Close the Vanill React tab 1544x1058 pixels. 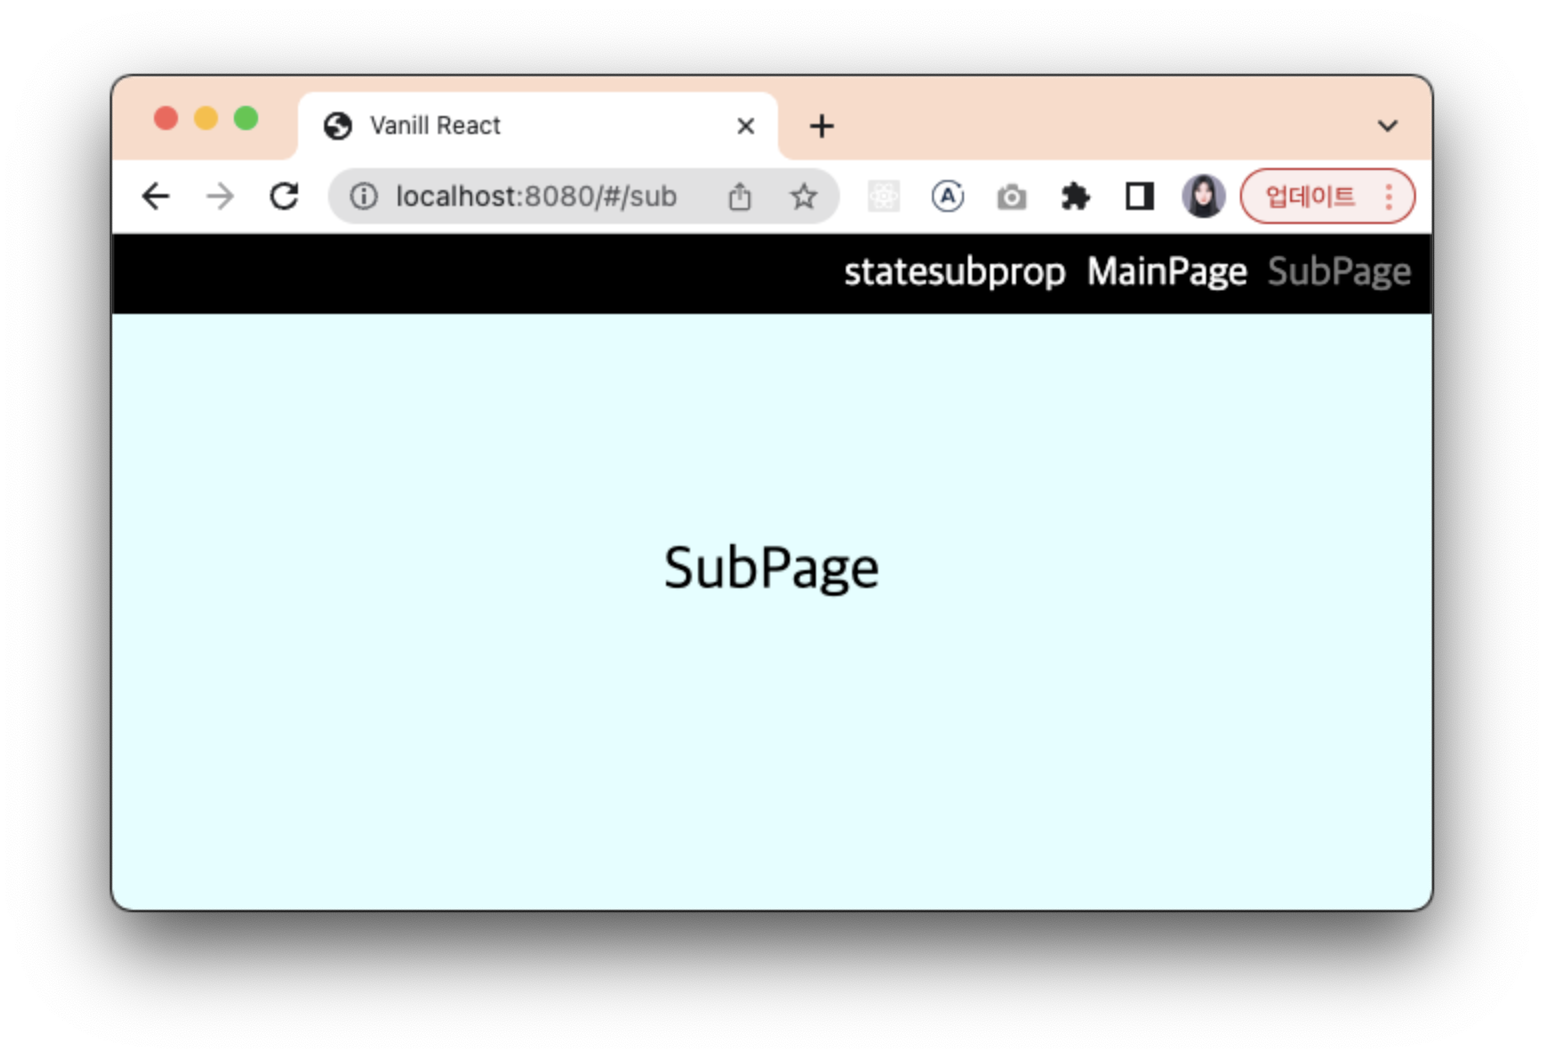pyautogui.click(x=745, y=126)
